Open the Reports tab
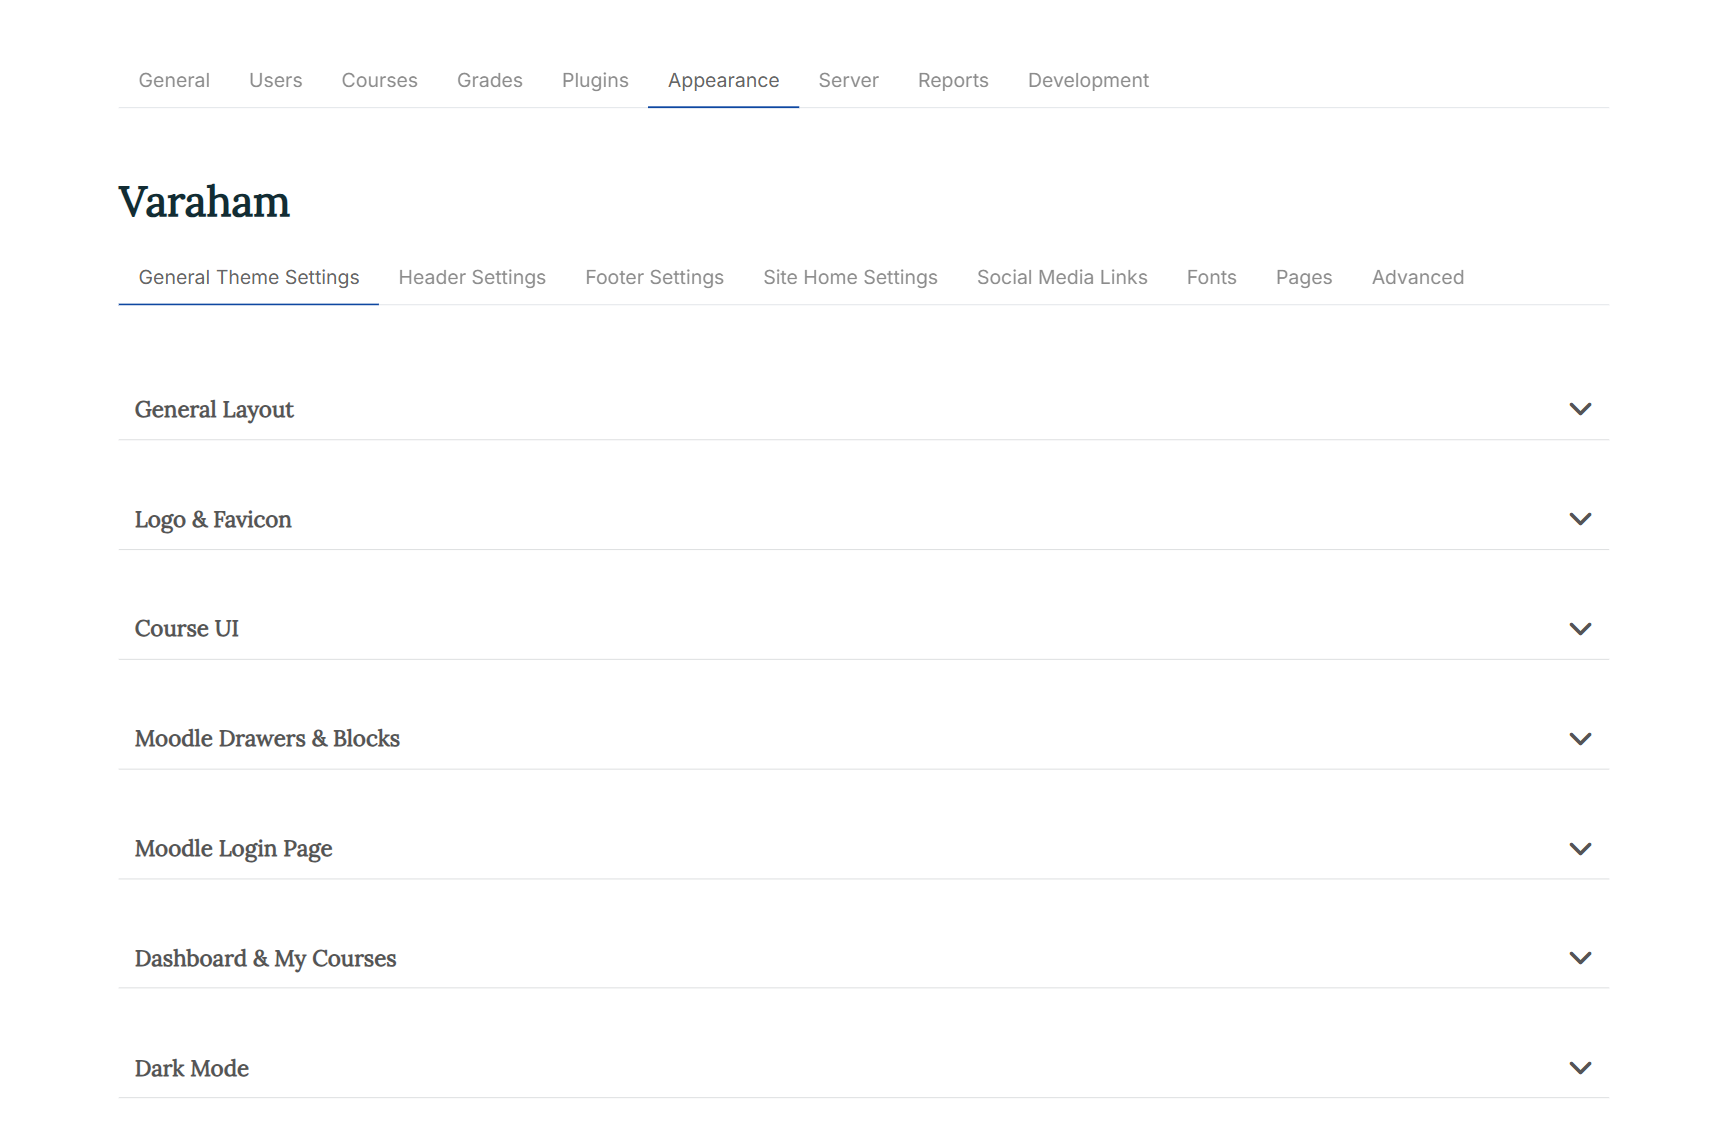1728x1133 pixels. [953, 80]
